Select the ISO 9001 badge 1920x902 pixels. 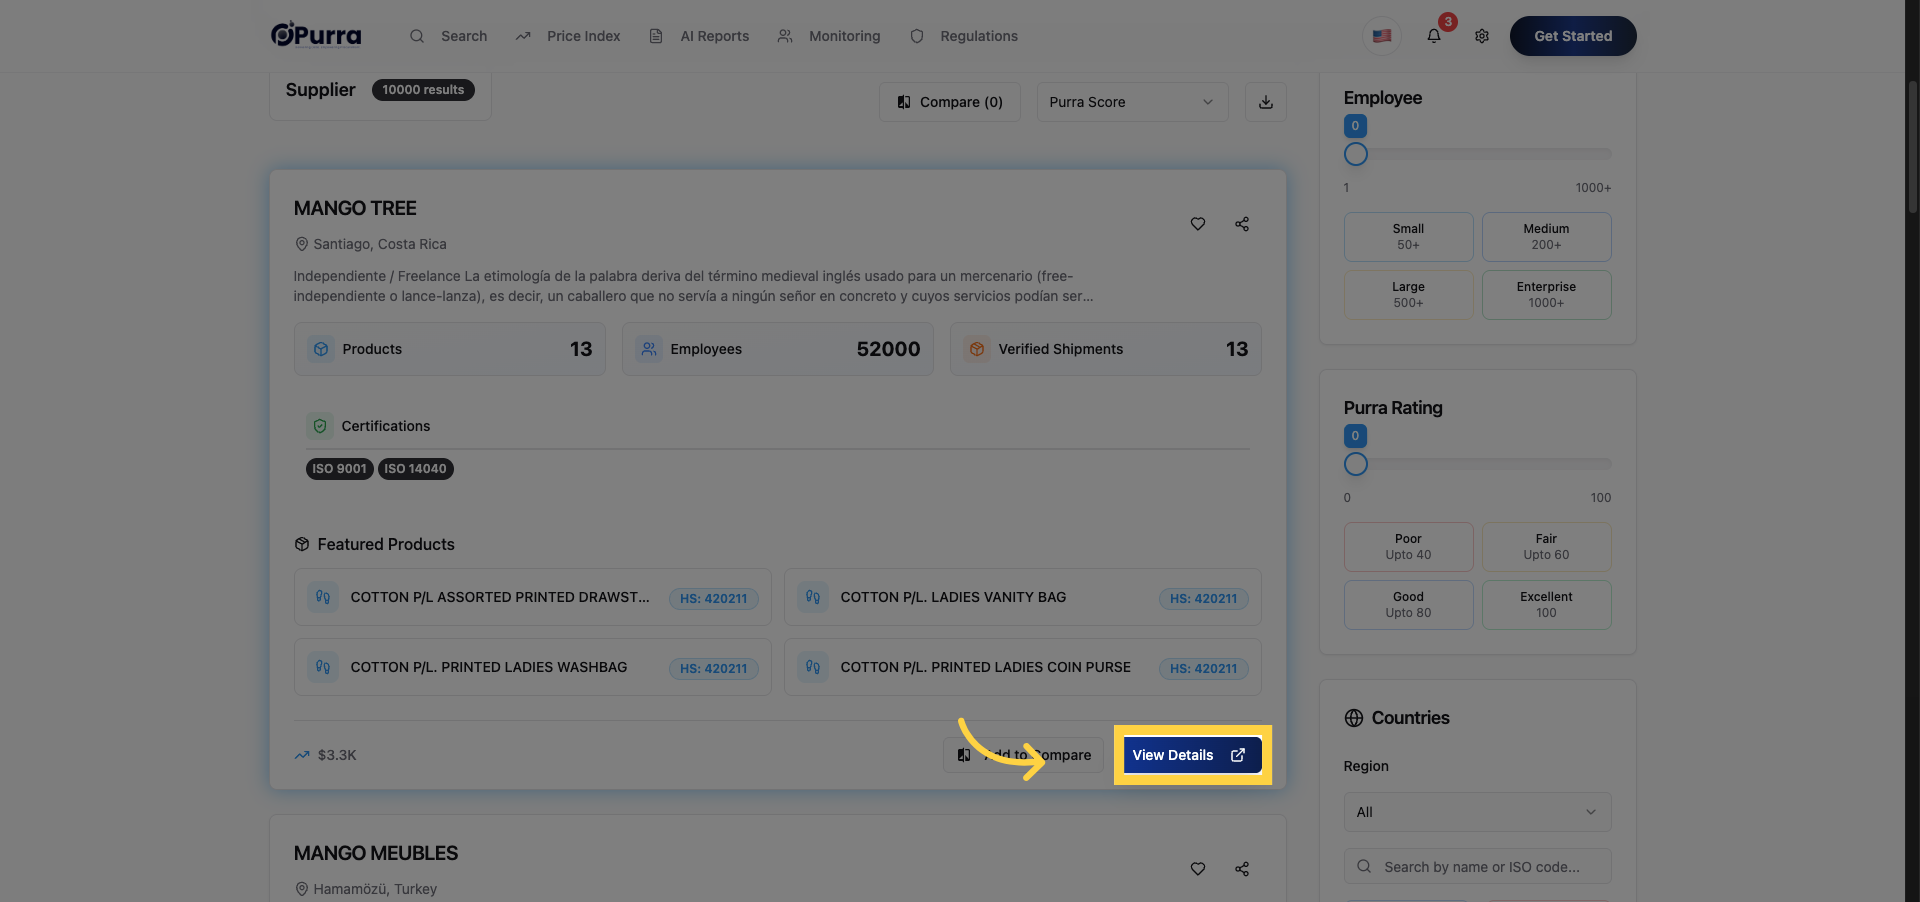(339, 469)
